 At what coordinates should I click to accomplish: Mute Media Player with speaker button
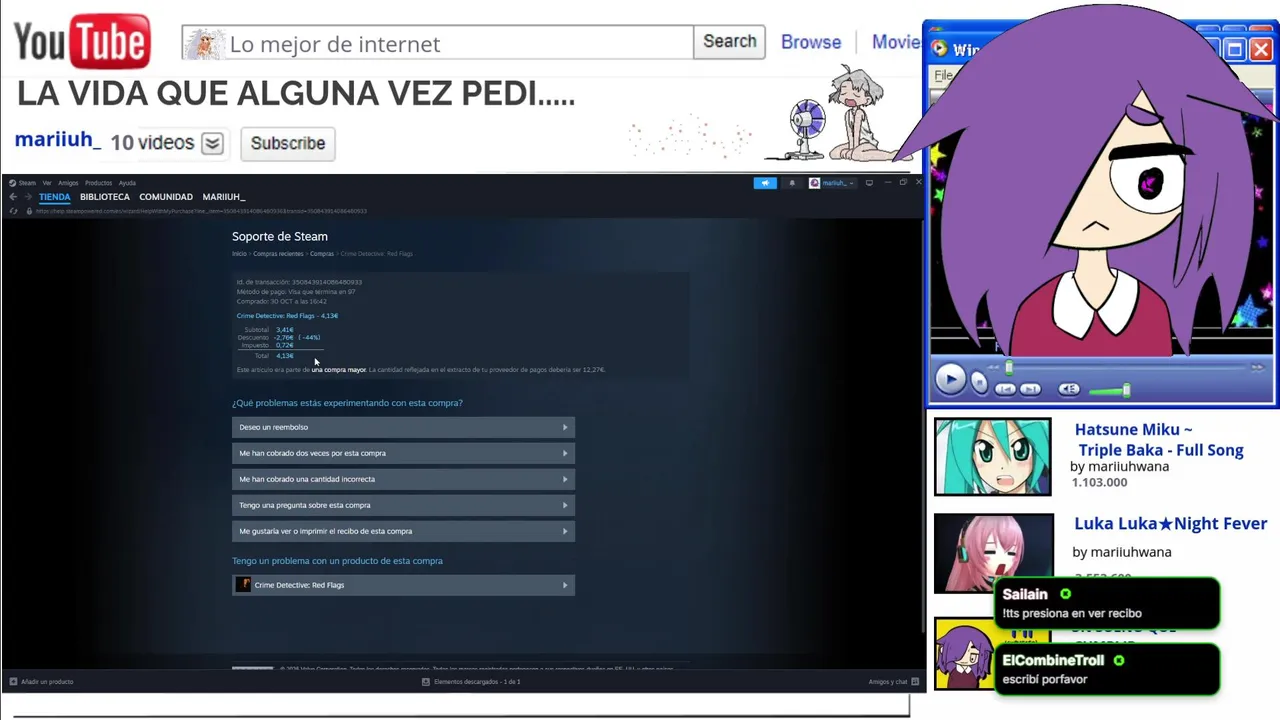pos(1069,389)
